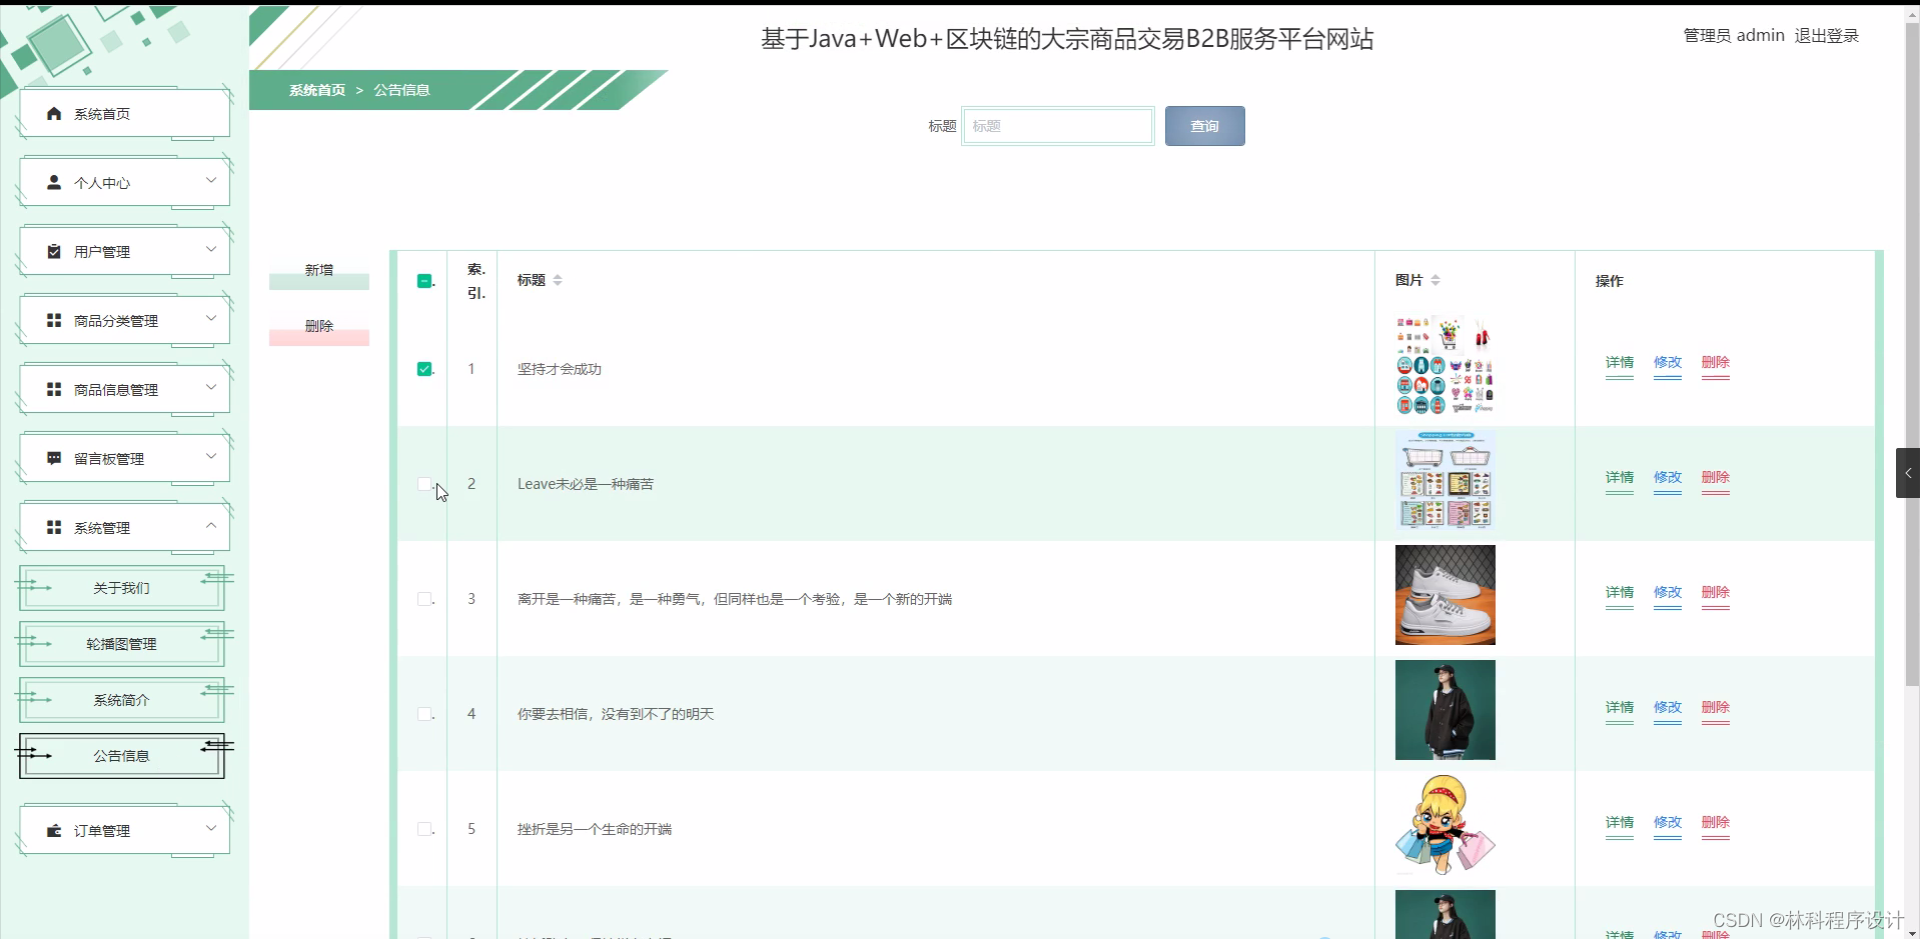The width and height of the screenshot is (1920, 939).
Task: Click the 删除 batch delete button
Action: point(319,327)
